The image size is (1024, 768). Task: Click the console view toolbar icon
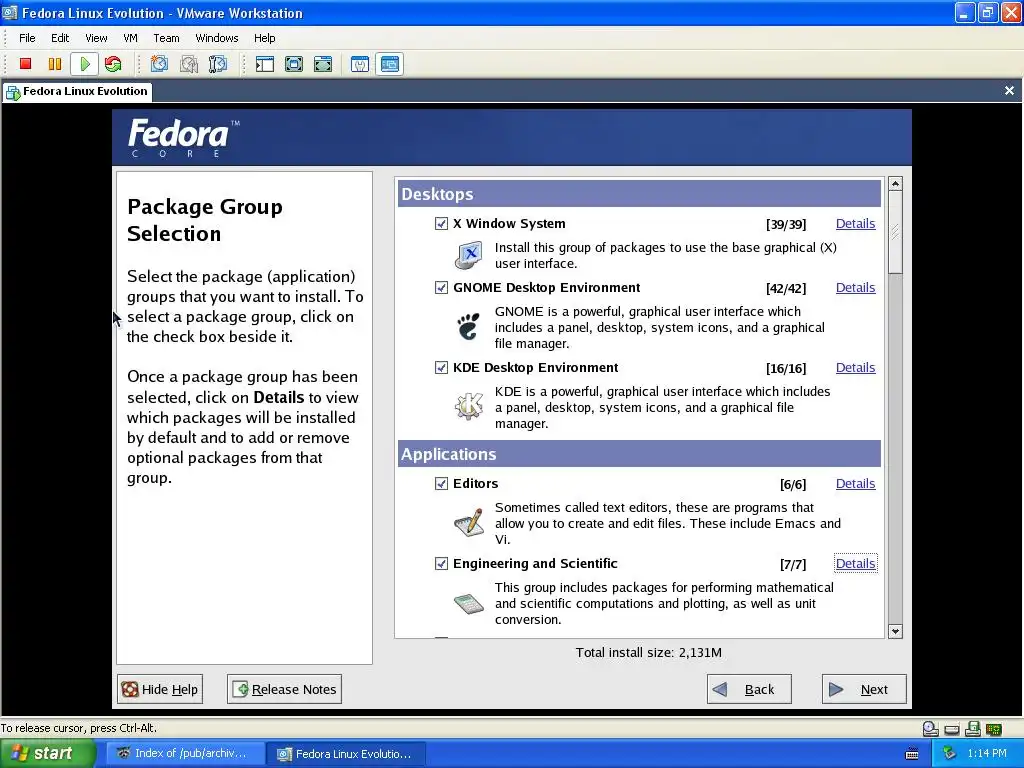(x=389, y=64)
